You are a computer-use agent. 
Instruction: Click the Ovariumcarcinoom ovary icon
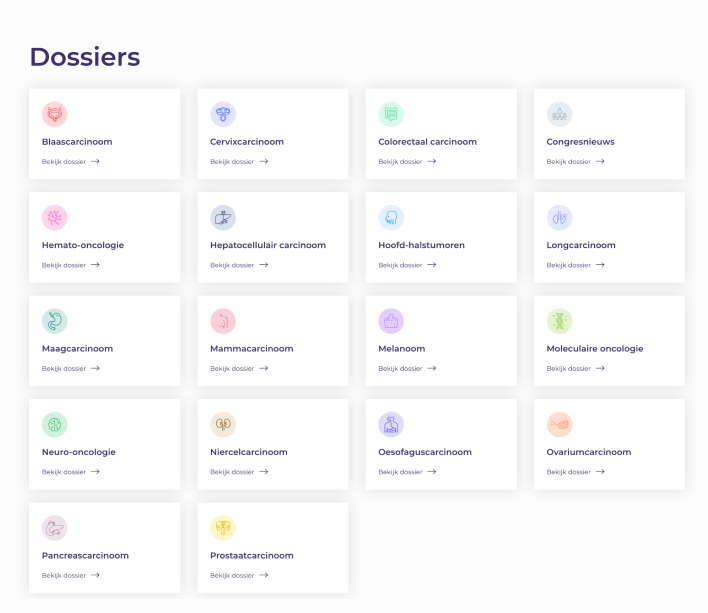(559, 424)
